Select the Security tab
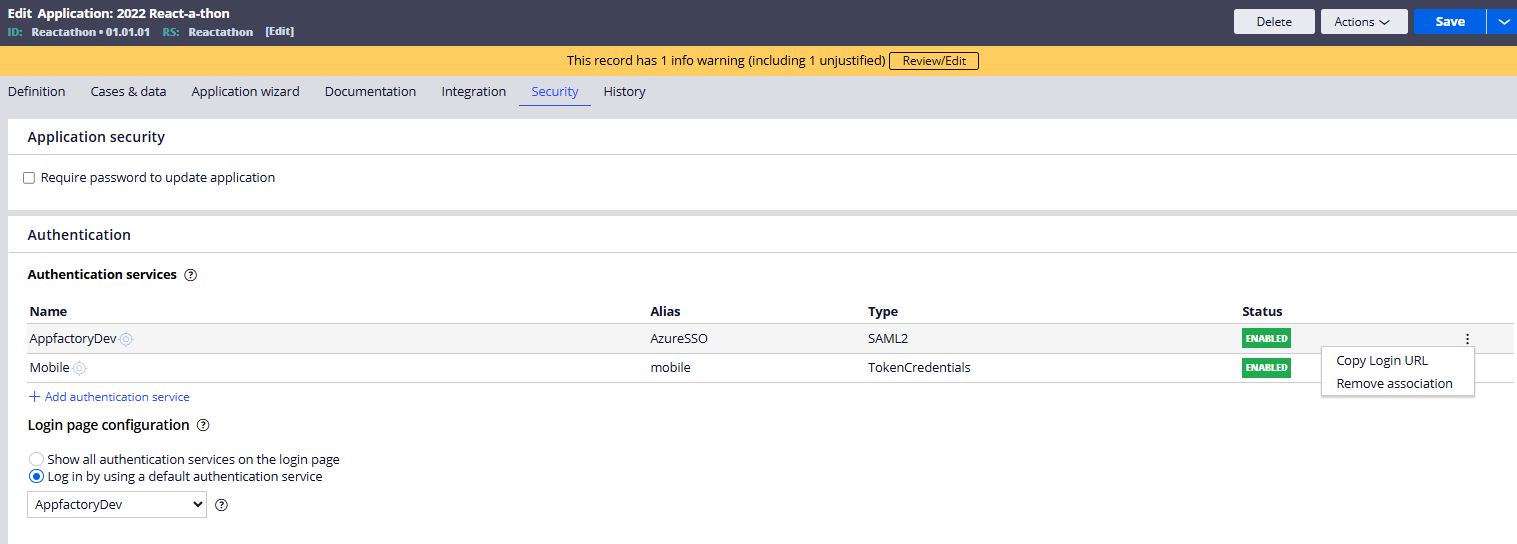The width and height of the screenshot is (1517, 544). pyautogui.click(x=555, y=91)
